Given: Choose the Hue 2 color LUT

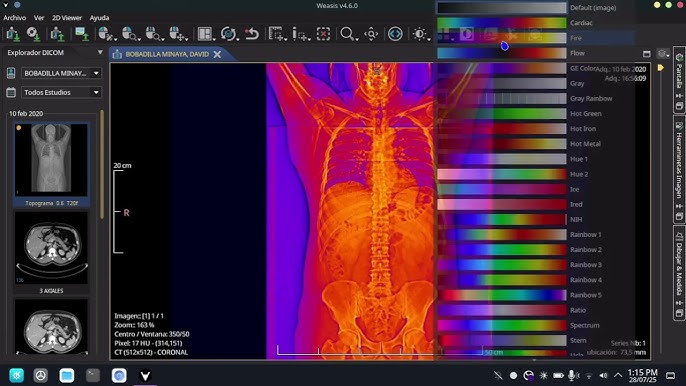Looking at the screenshot, I should pos(536,174).
